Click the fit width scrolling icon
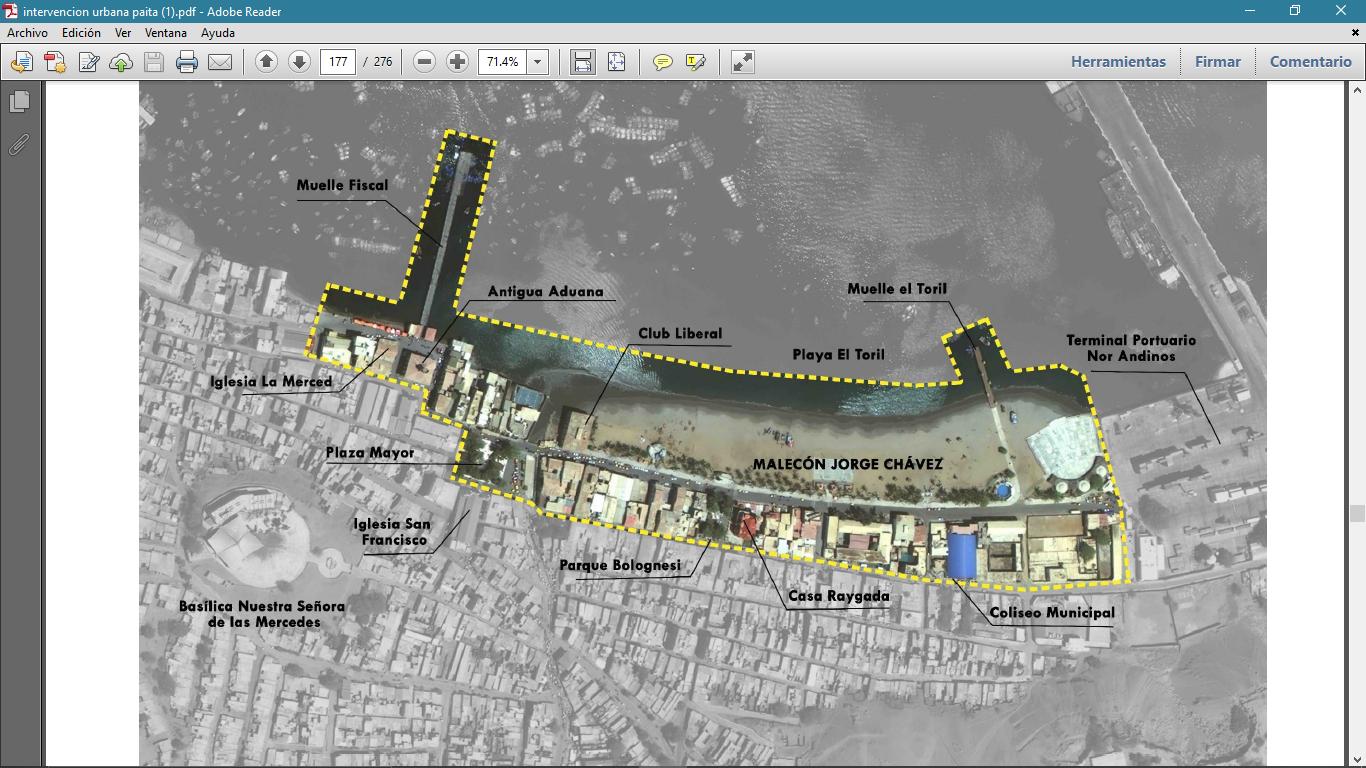Screen dimensions: 1366x768 coord(583,62)
